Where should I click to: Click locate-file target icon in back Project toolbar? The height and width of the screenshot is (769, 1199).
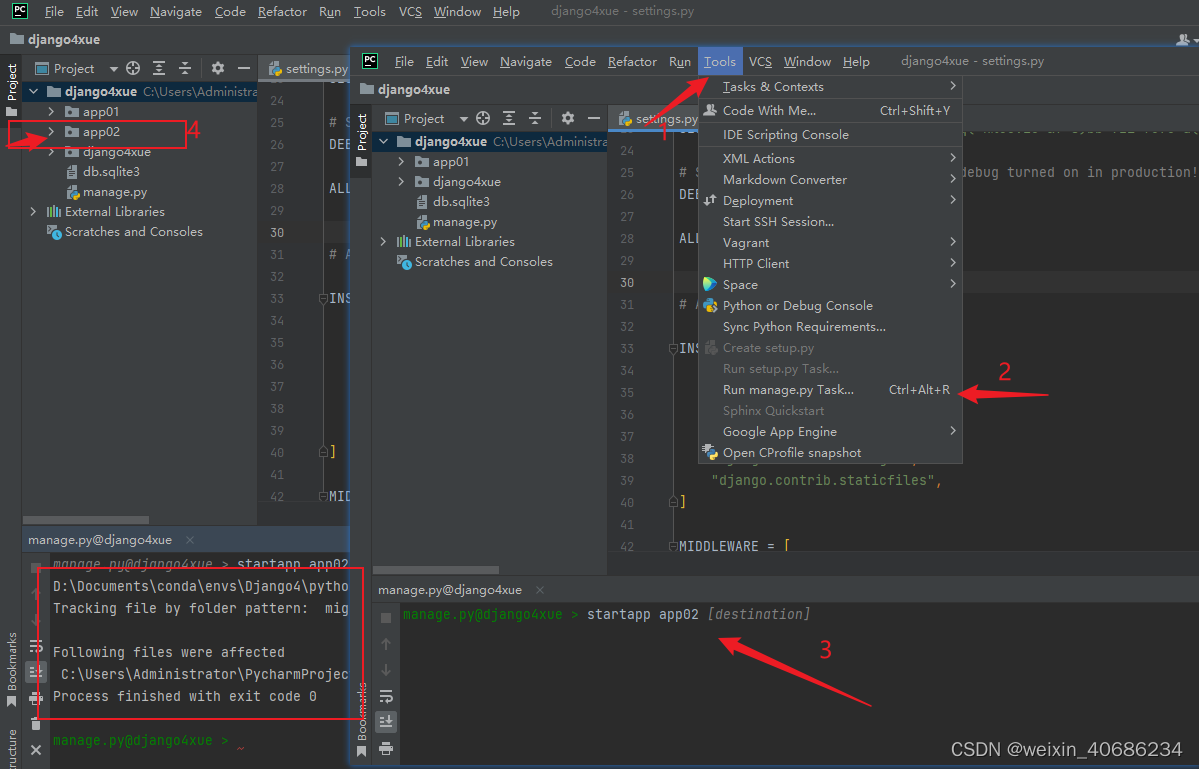coord(133,68)
